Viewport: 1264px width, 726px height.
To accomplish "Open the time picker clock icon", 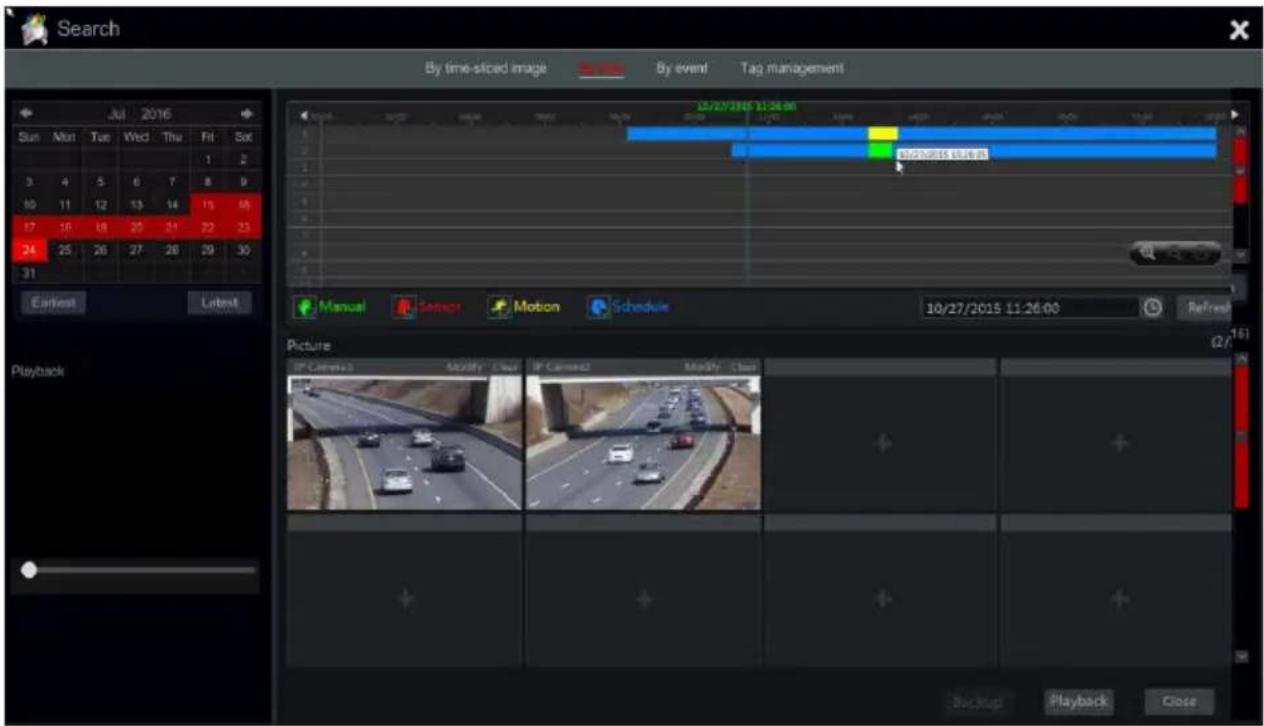I will (1152, 308).
